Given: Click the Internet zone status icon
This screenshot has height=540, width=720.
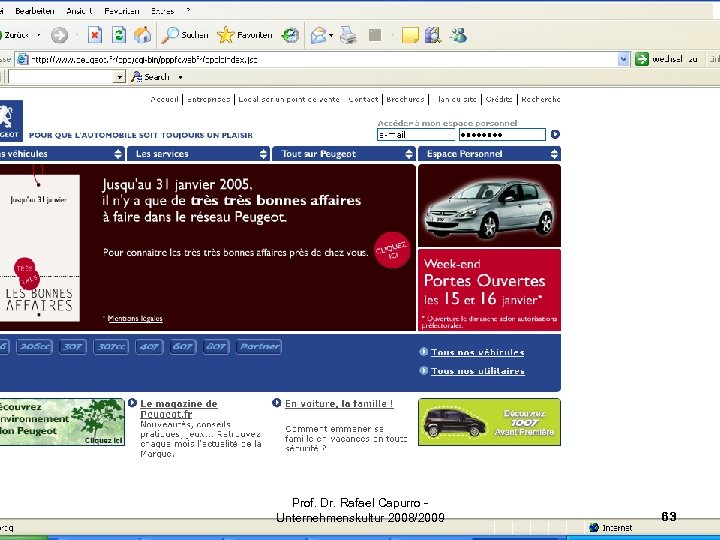Looking at the screenshot, I should pos(594,528).
